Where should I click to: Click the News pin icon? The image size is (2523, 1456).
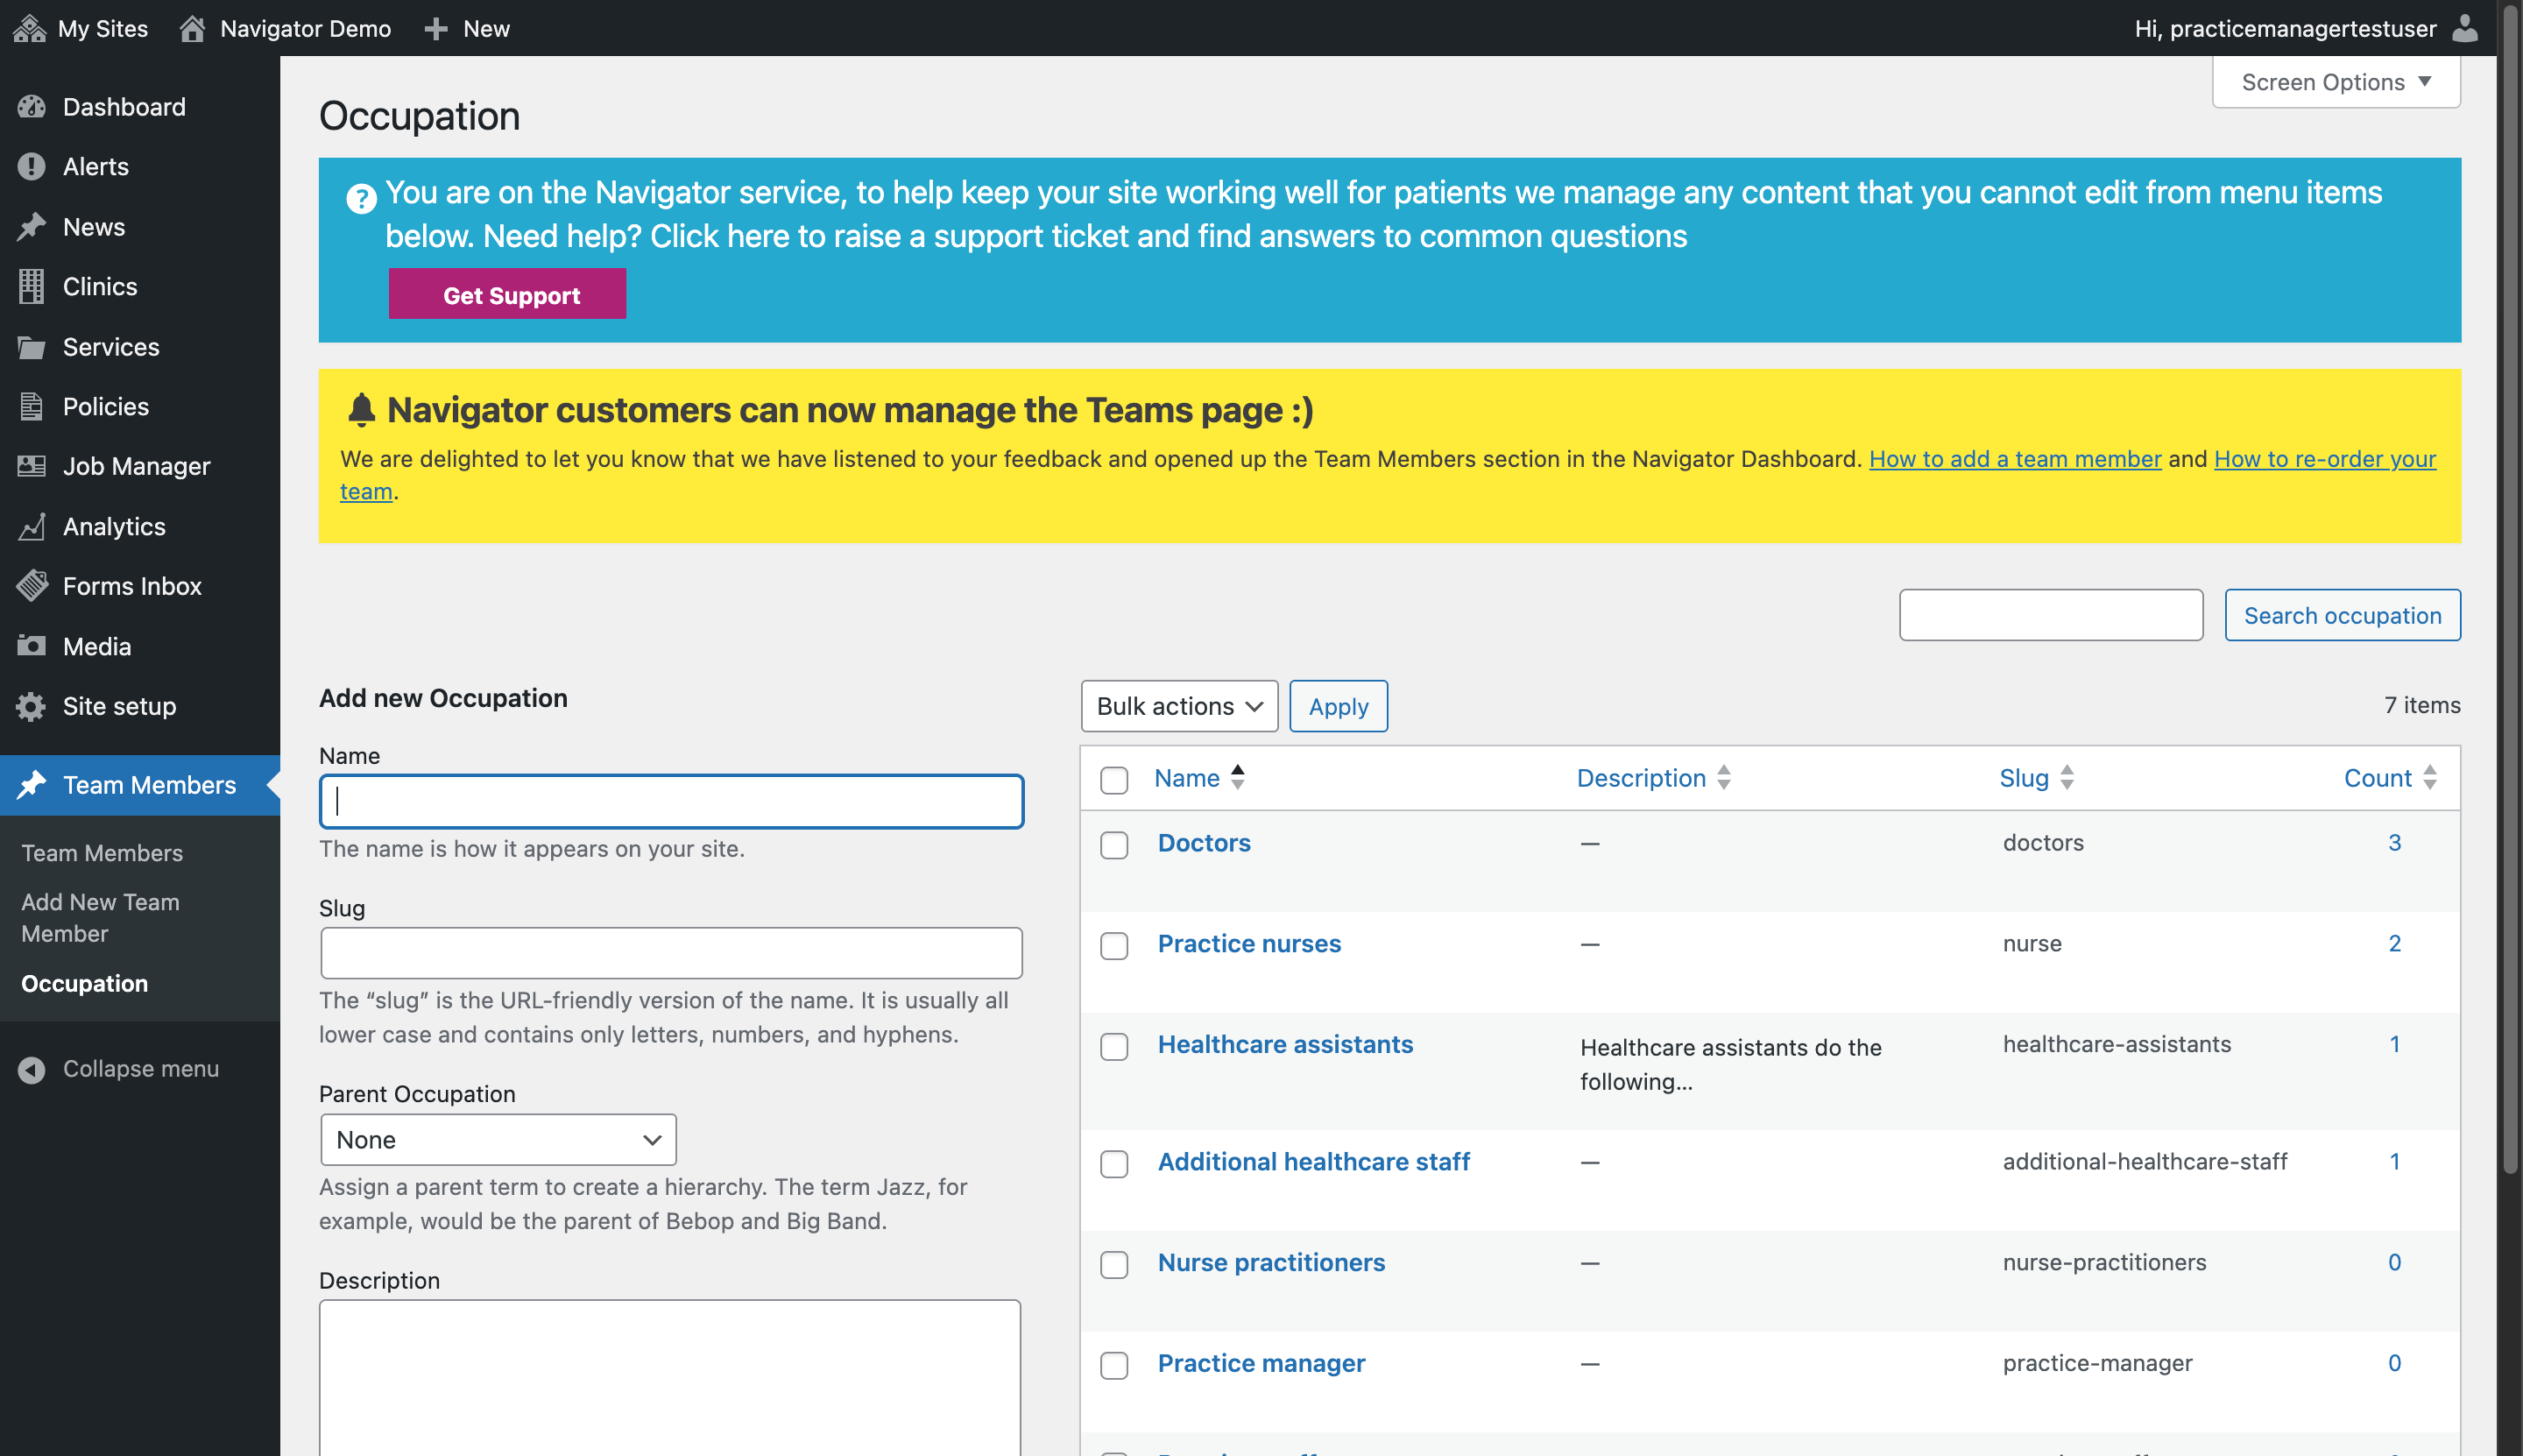[32, 227]
